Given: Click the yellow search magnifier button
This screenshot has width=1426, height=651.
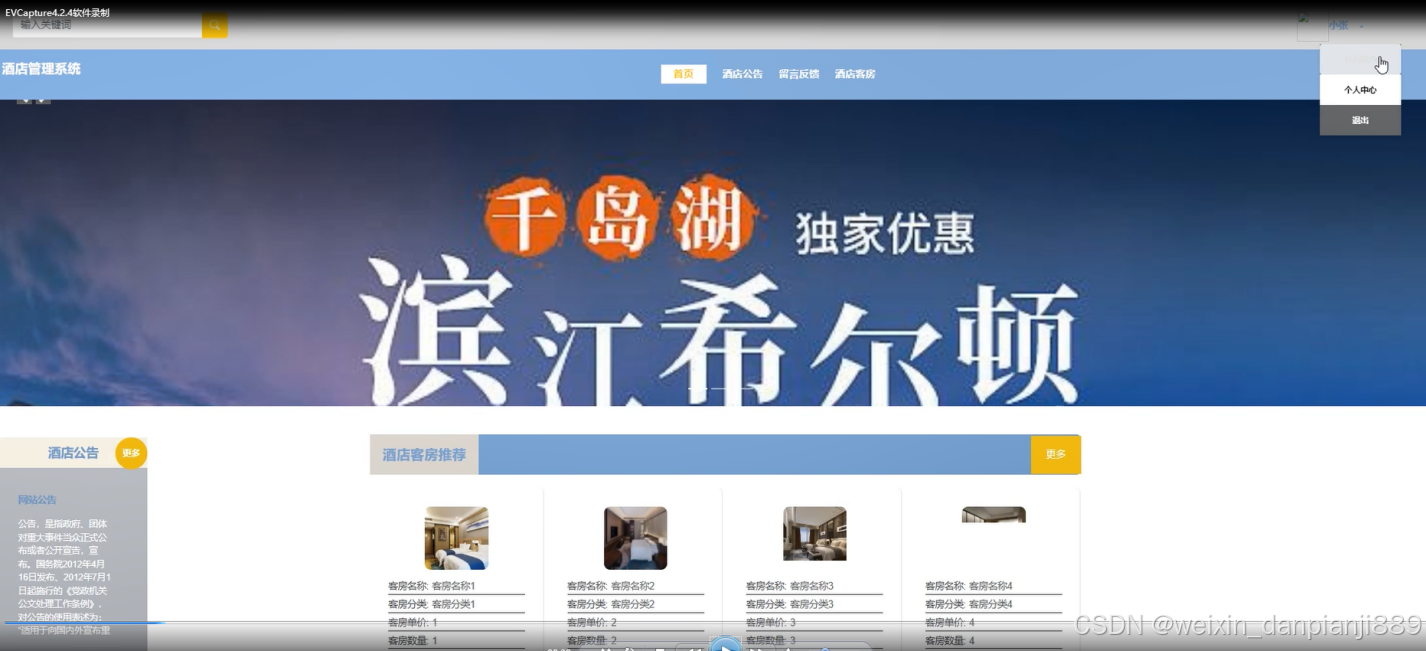Looking at the screenshot, I should coord(214,25).
